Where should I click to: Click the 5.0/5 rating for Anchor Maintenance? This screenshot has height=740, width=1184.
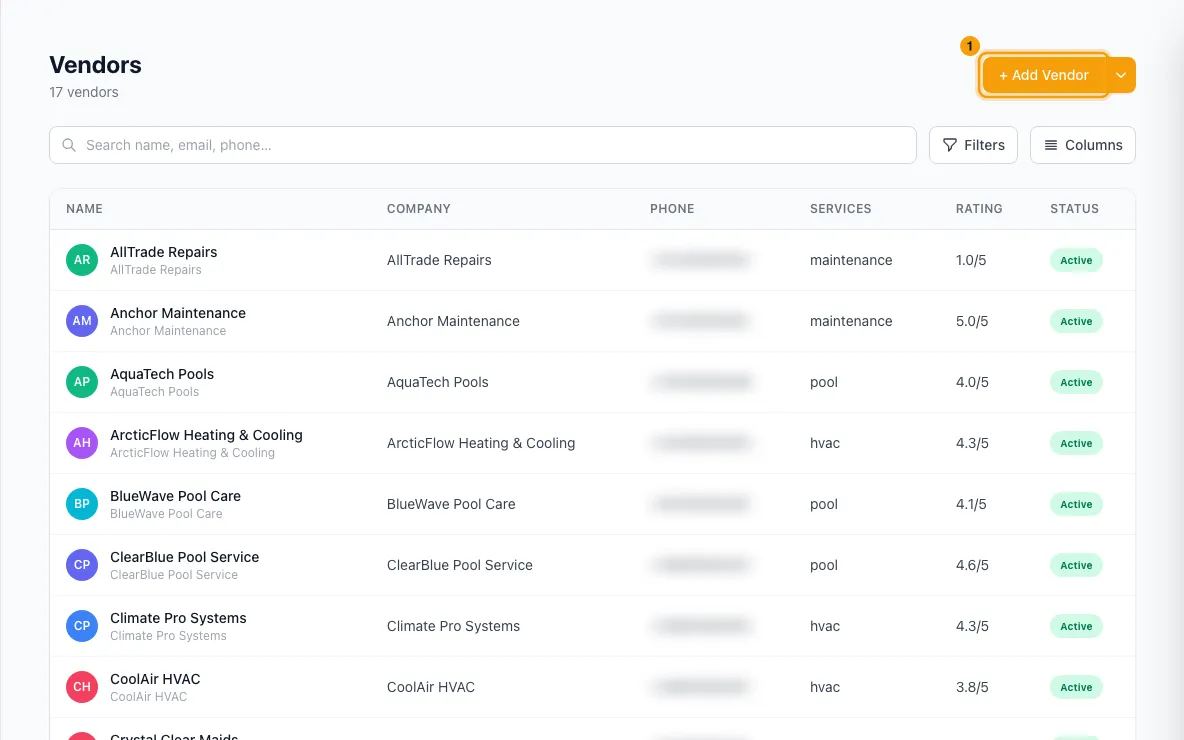(972, 322)
